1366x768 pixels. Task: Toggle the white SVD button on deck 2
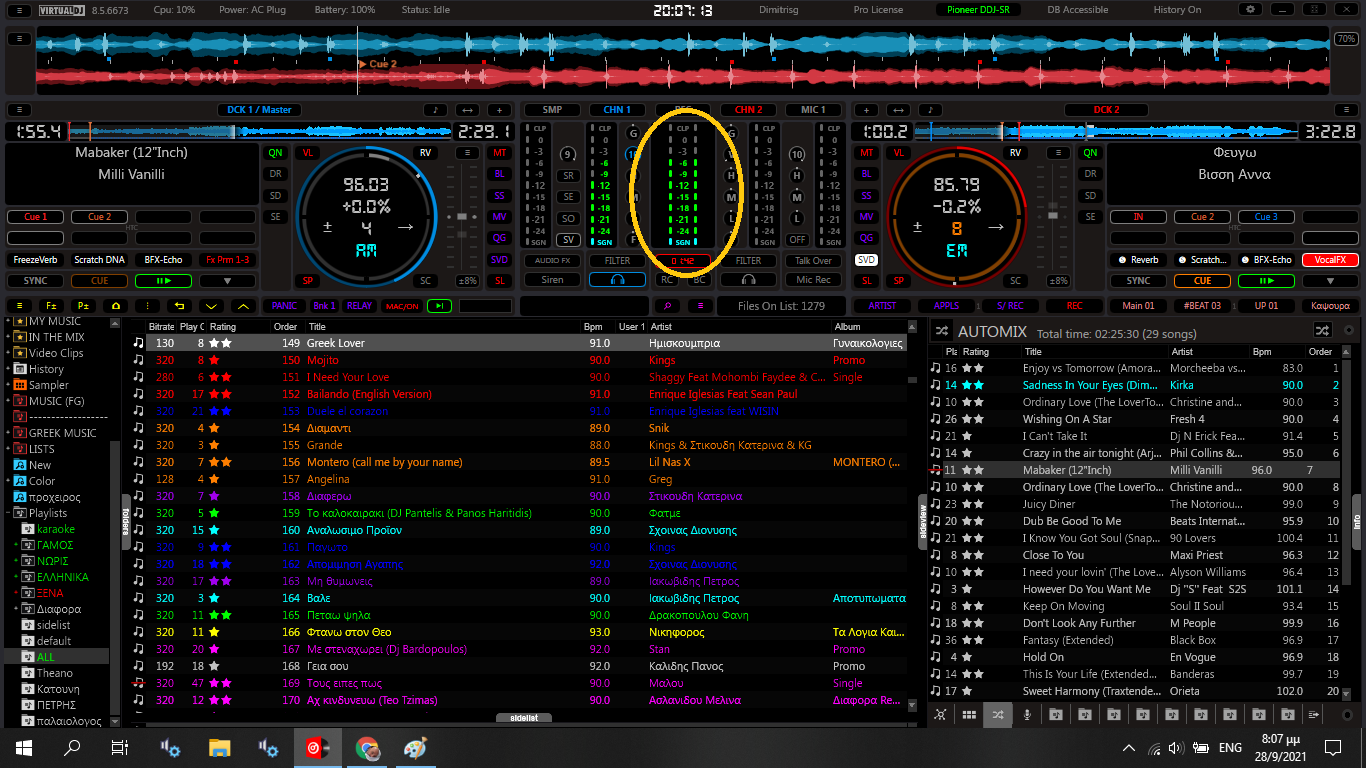866,260
